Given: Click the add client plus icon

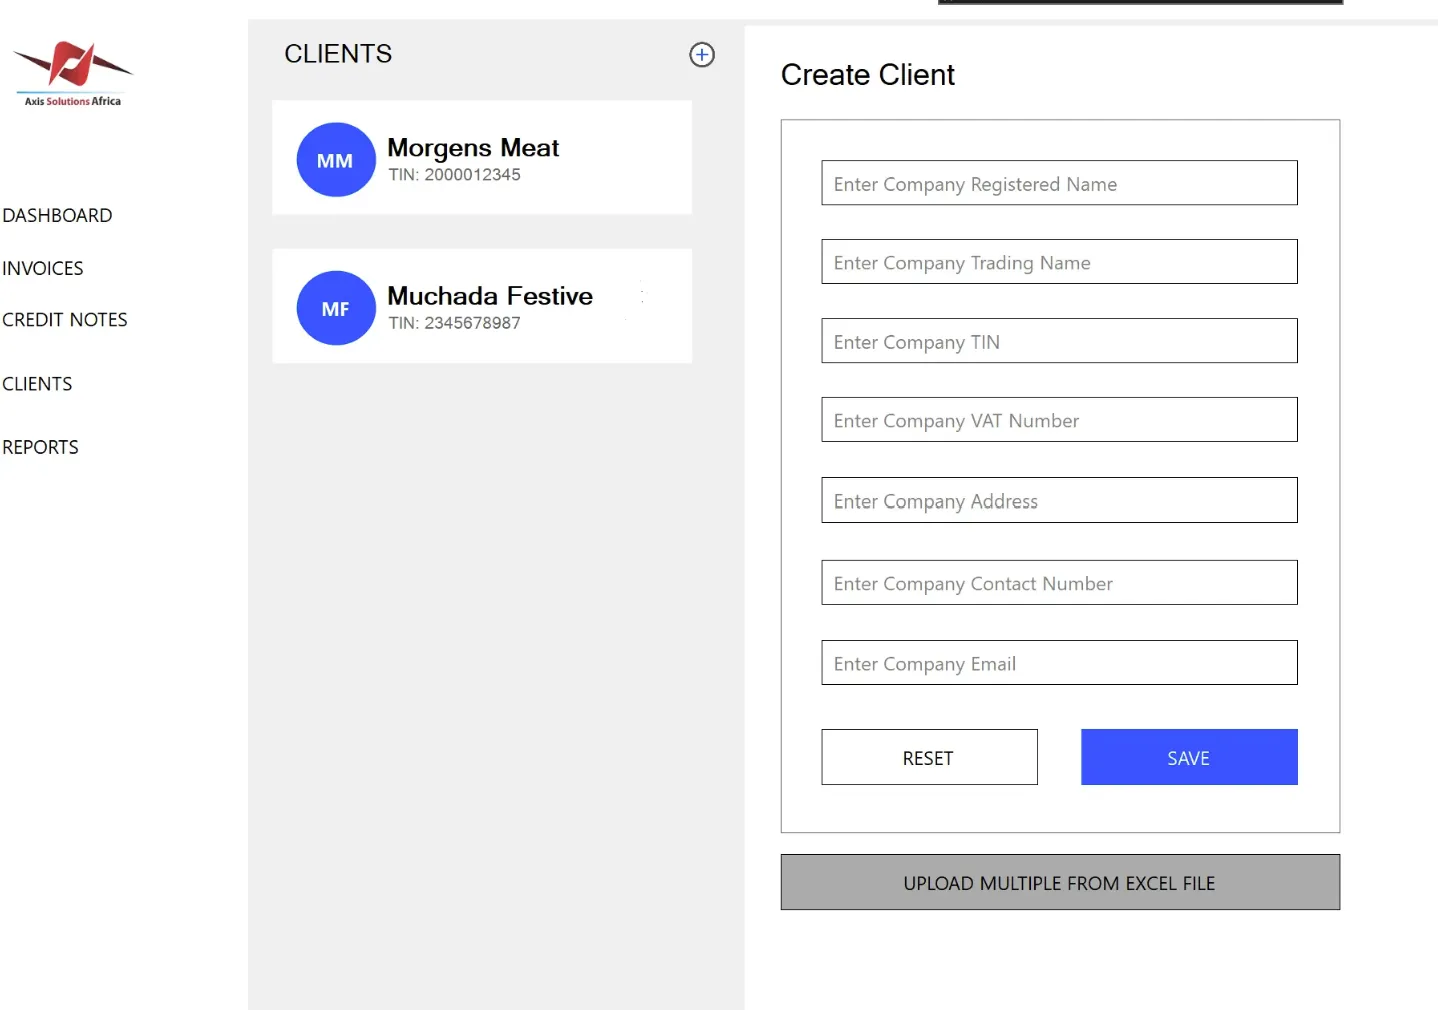Looking at the screenshot, I should [x=702, y=55].
